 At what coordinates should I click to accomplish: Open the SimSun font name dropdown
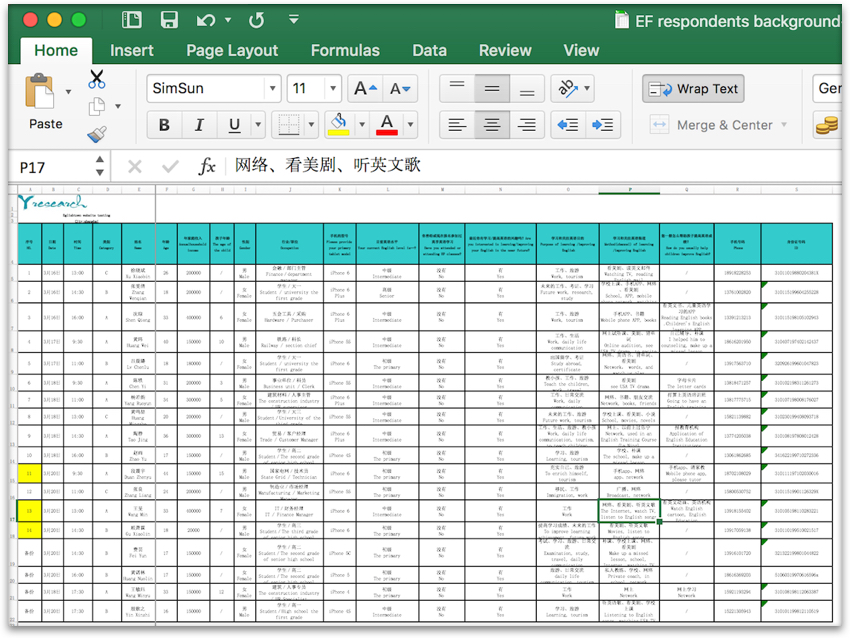click(272, 88)
